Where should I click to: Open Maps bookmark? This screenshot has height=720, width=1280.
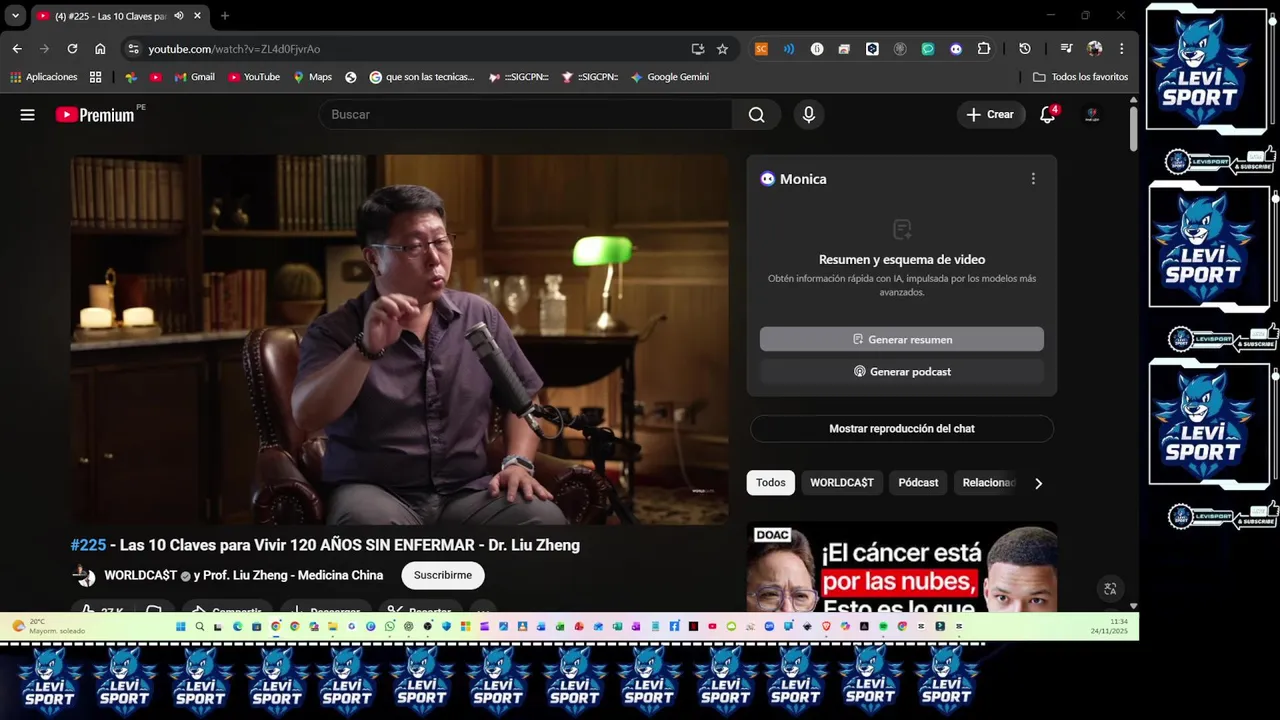pos(312,77)
